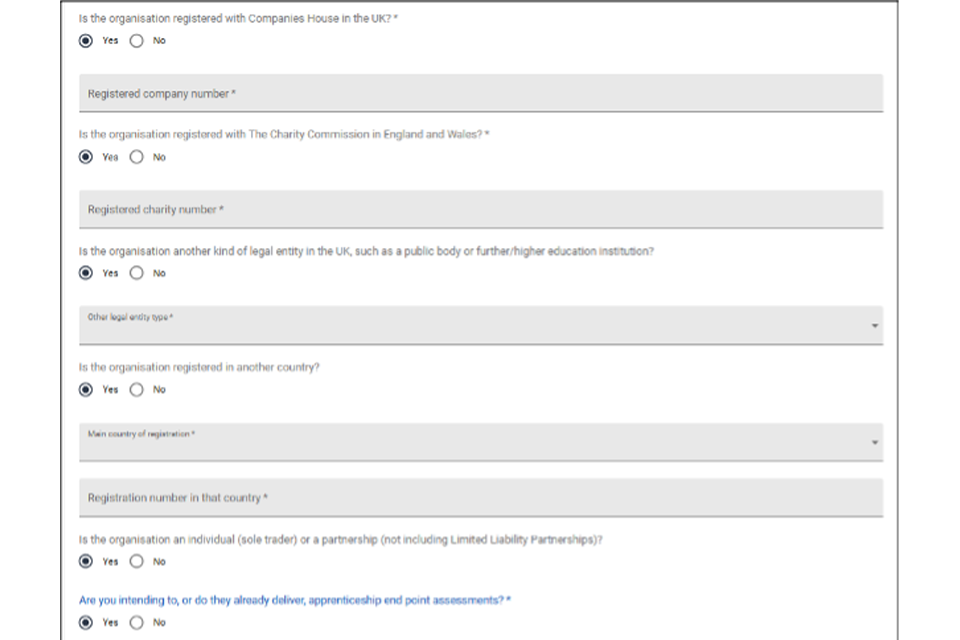Open the Other legal entity type dropdown
Image resolution: width=960 pixels, height=640 pixels.
pos(470,325)
